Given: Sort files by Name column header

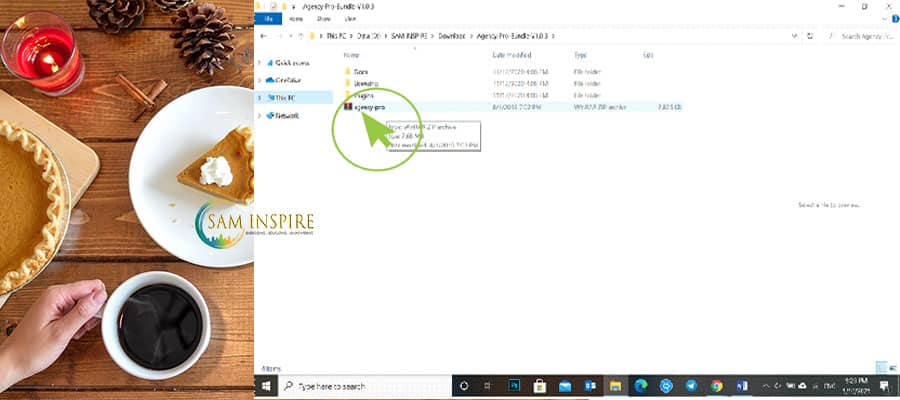Looking at the screenshot, I should click(352, 55).
